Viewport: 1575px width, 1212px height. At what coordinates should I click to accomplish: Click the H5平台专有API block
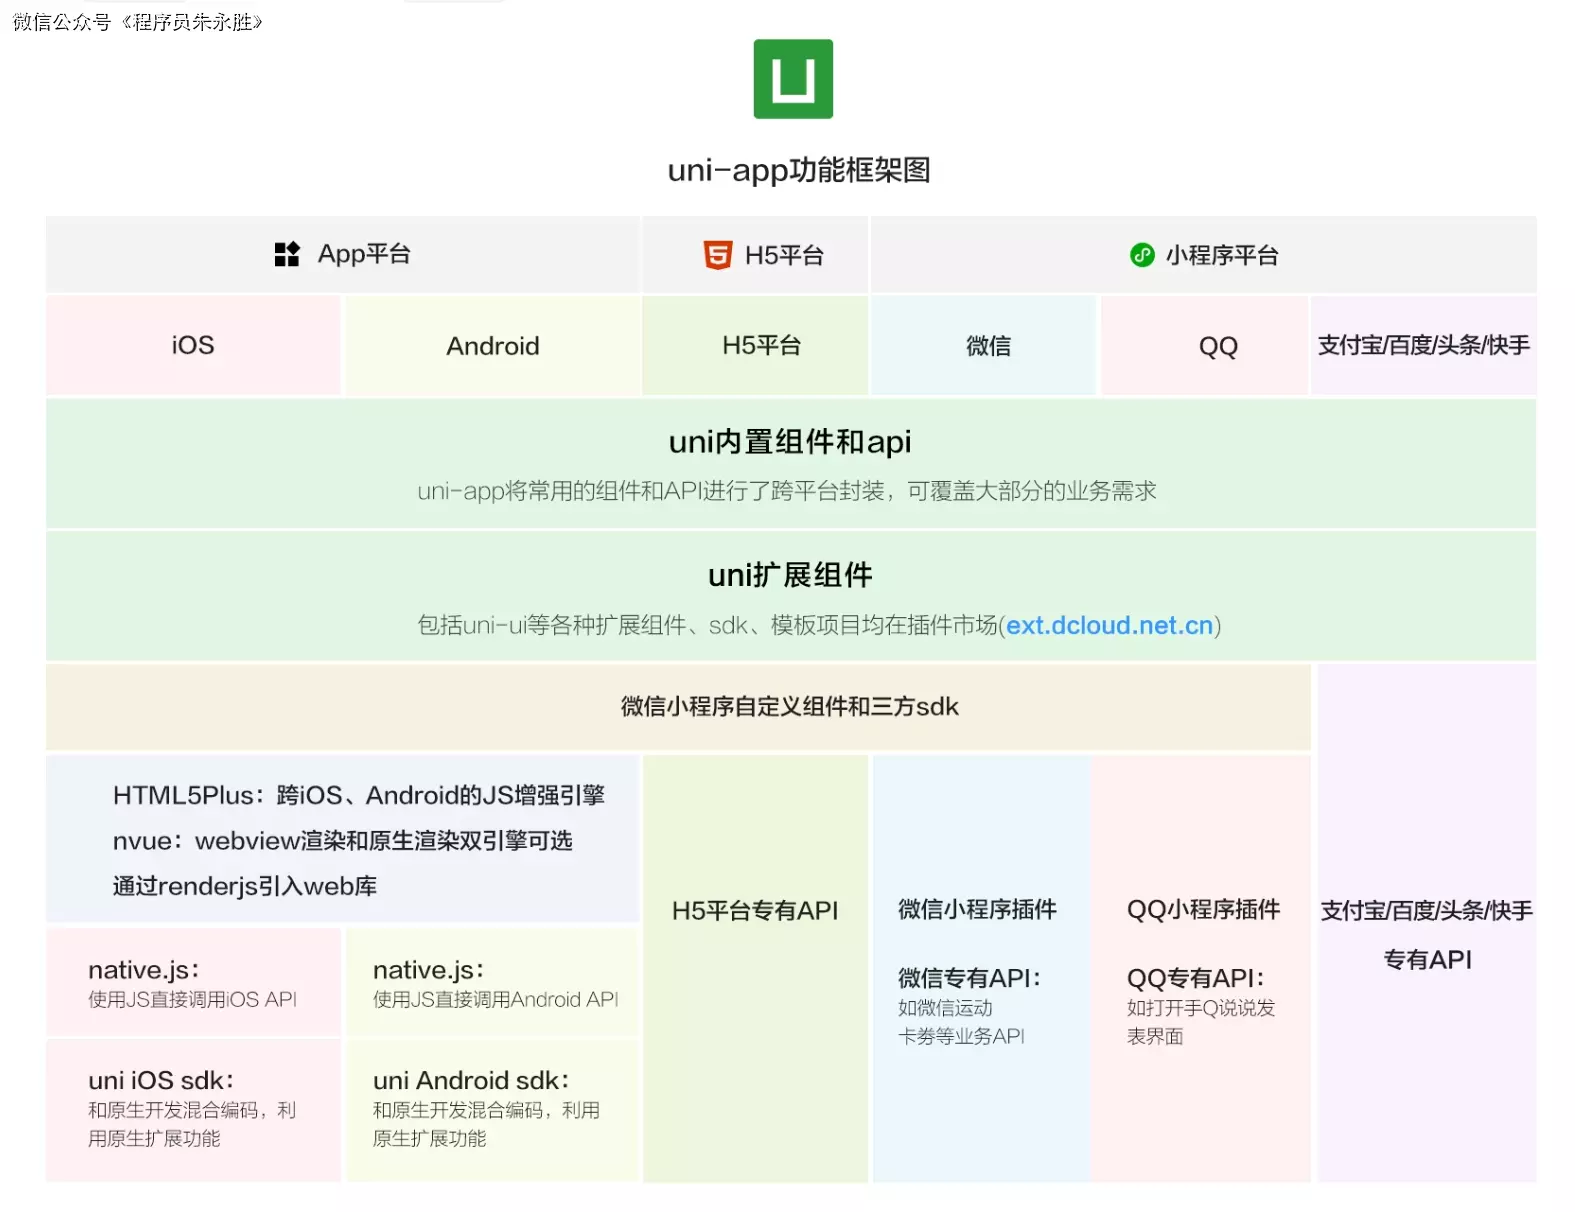point(755,910)
